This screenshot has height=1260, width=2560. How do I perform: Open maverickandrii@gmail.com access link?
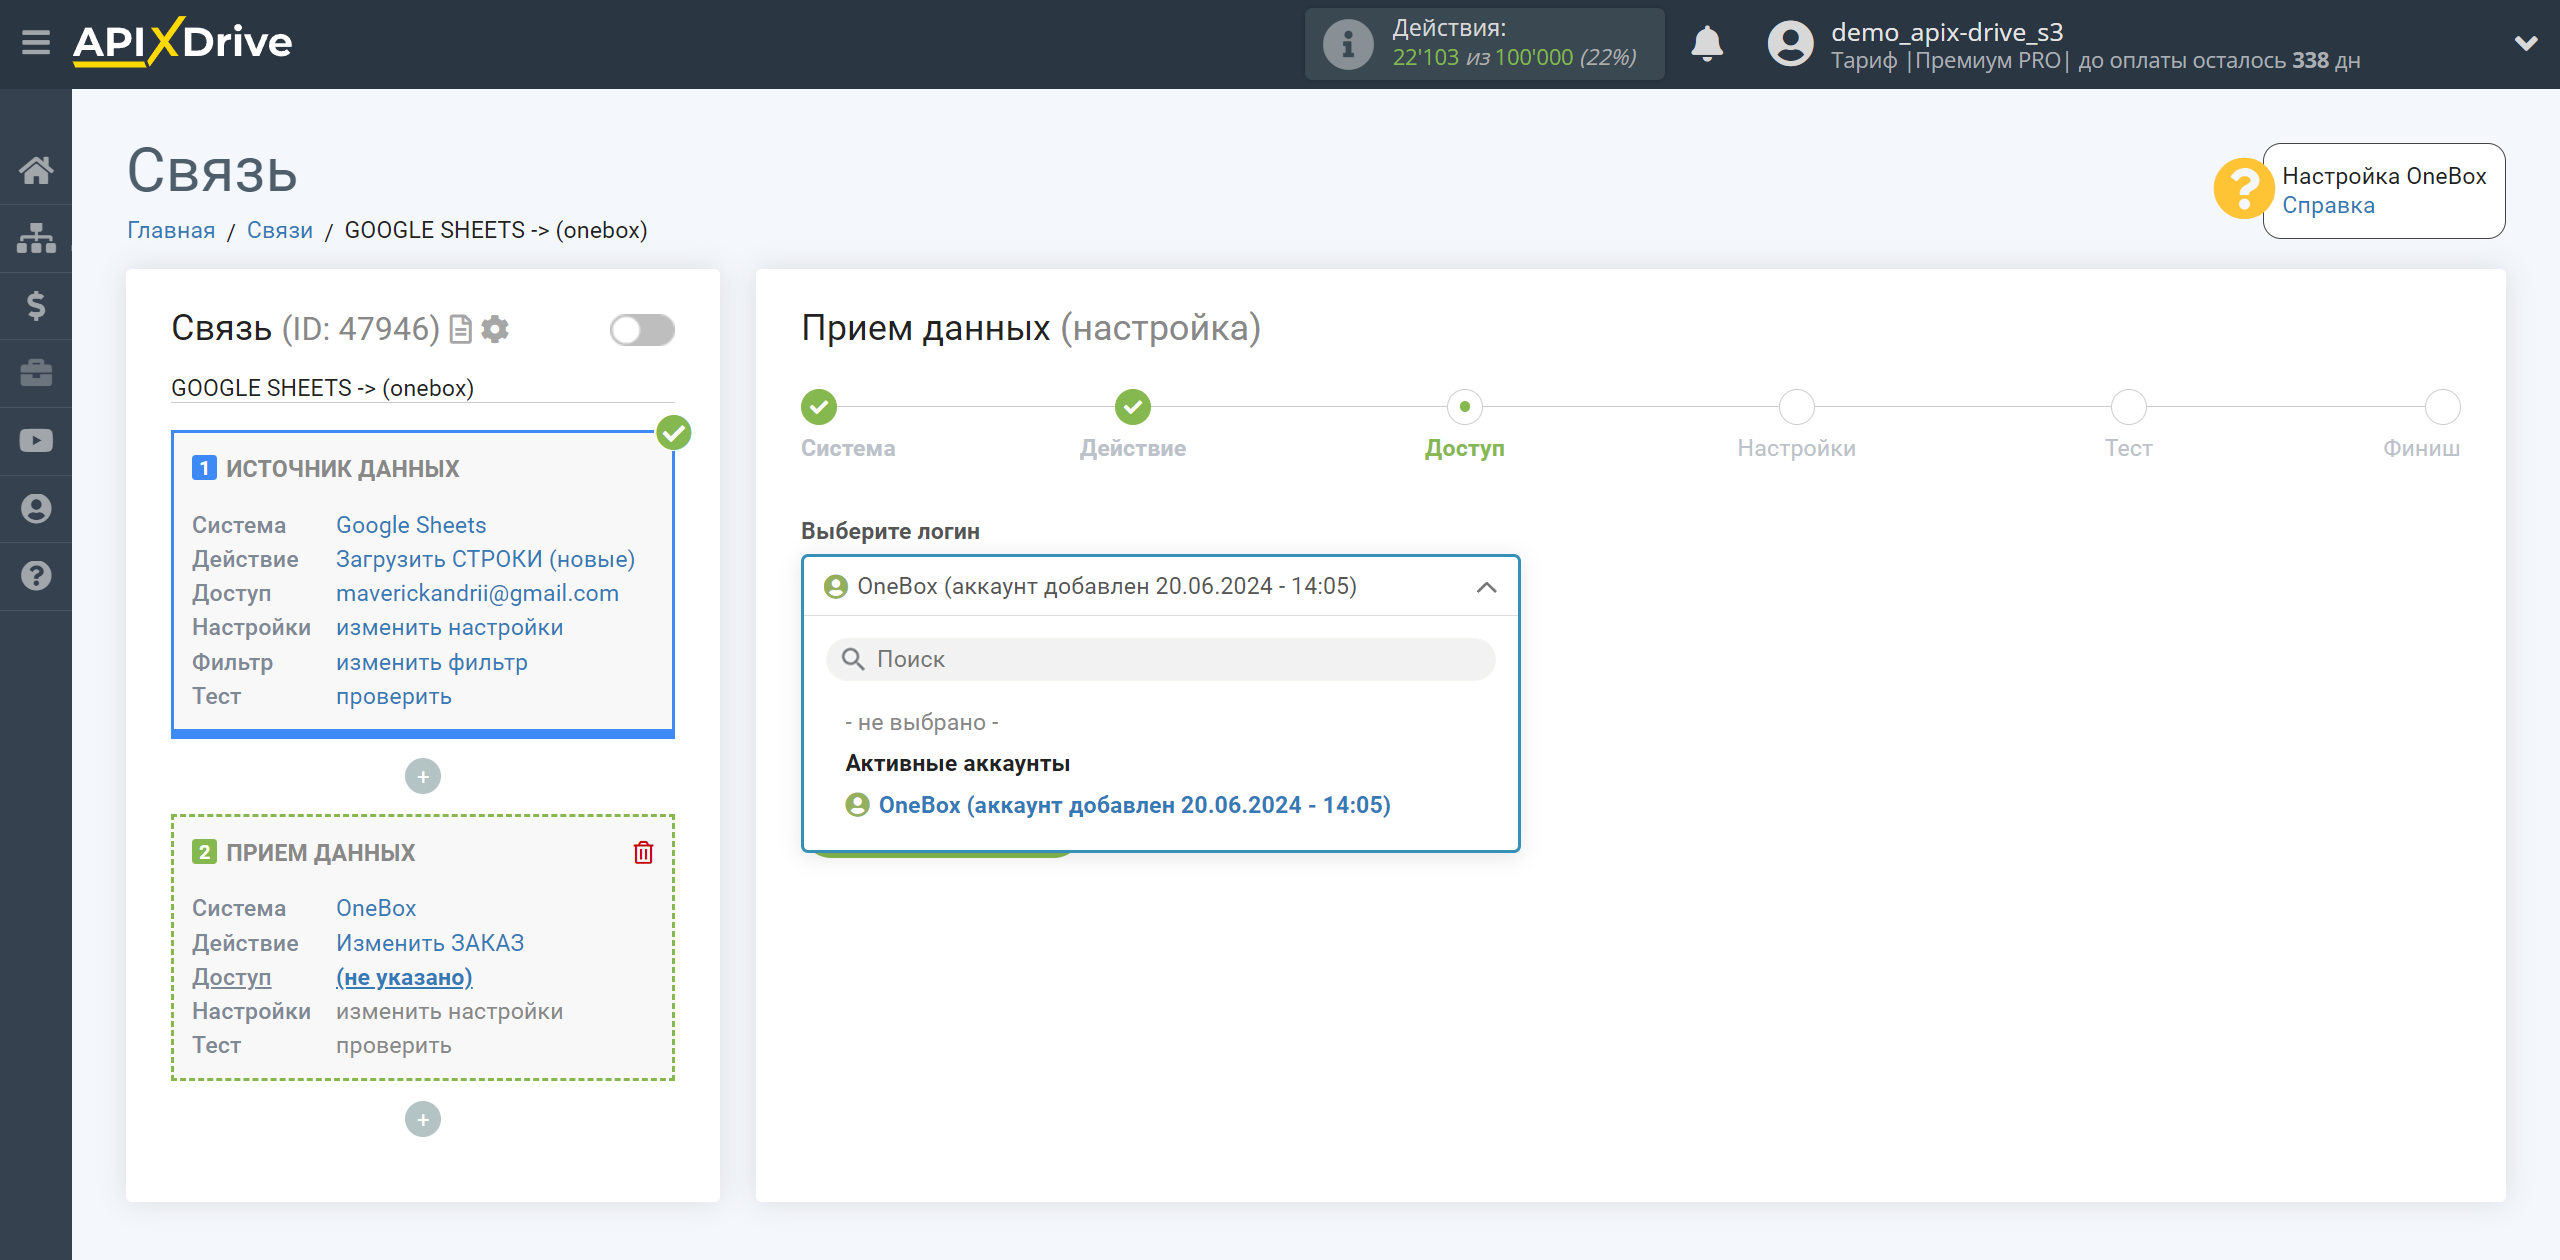click(477, 594)
